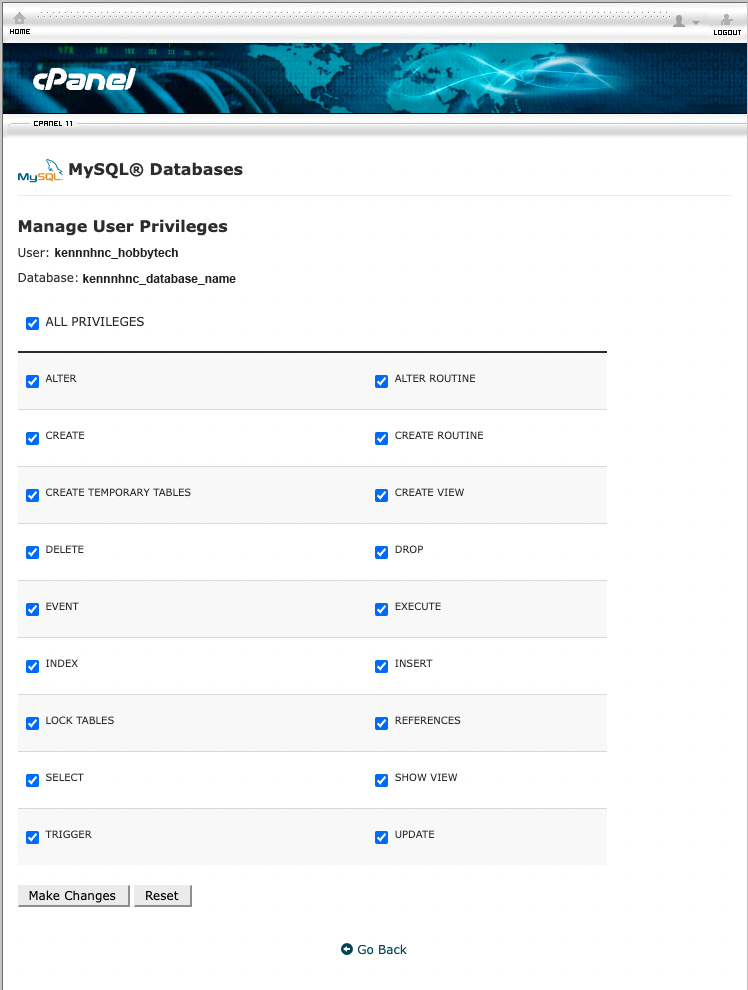
Task: Click the Go Back arrow icon
Action: pyautogui.click(x=347, y=949)
